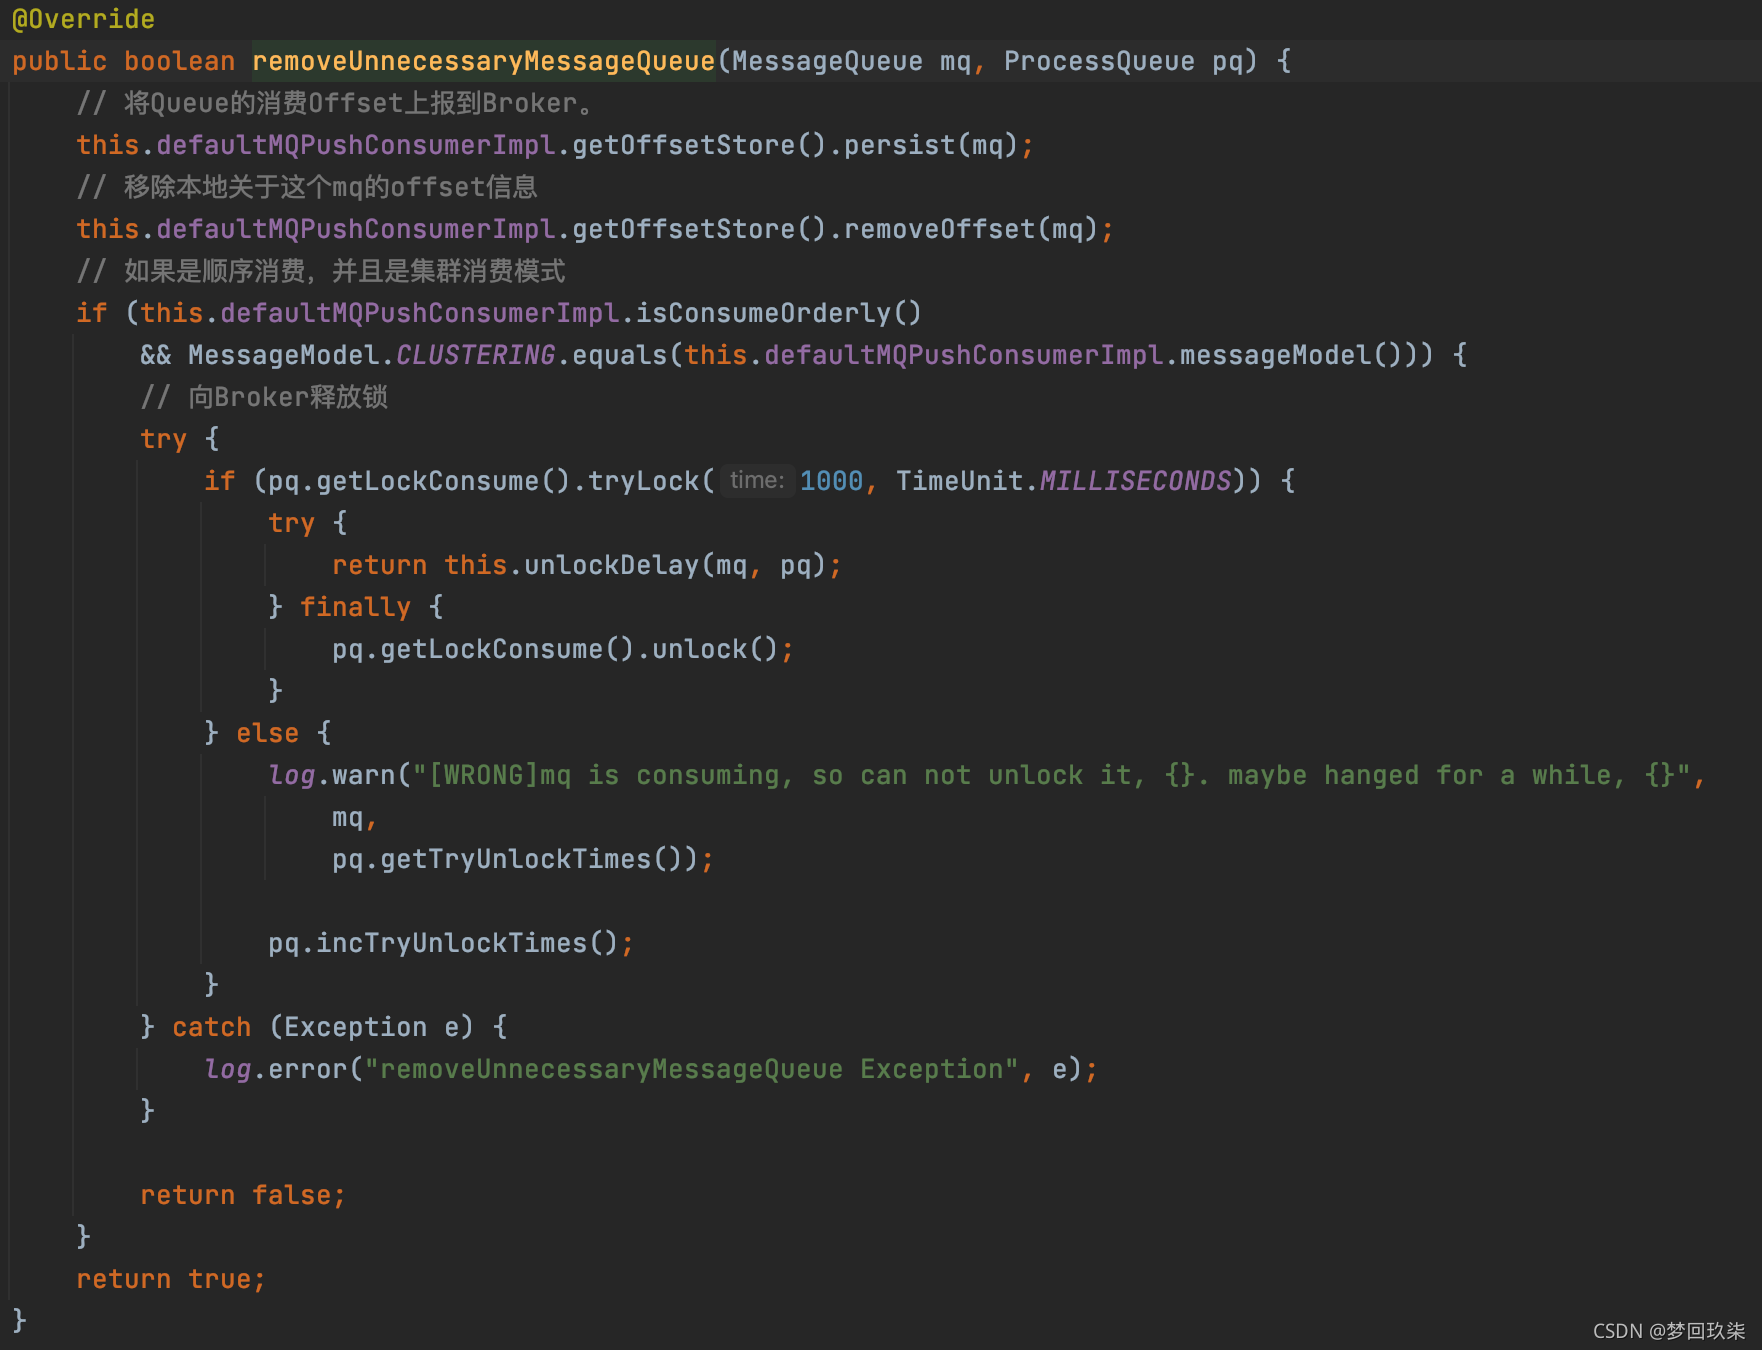Click the removeOffset method call
The width and height of the screenshot is (1762, 1350).
[x=939, y=229]
